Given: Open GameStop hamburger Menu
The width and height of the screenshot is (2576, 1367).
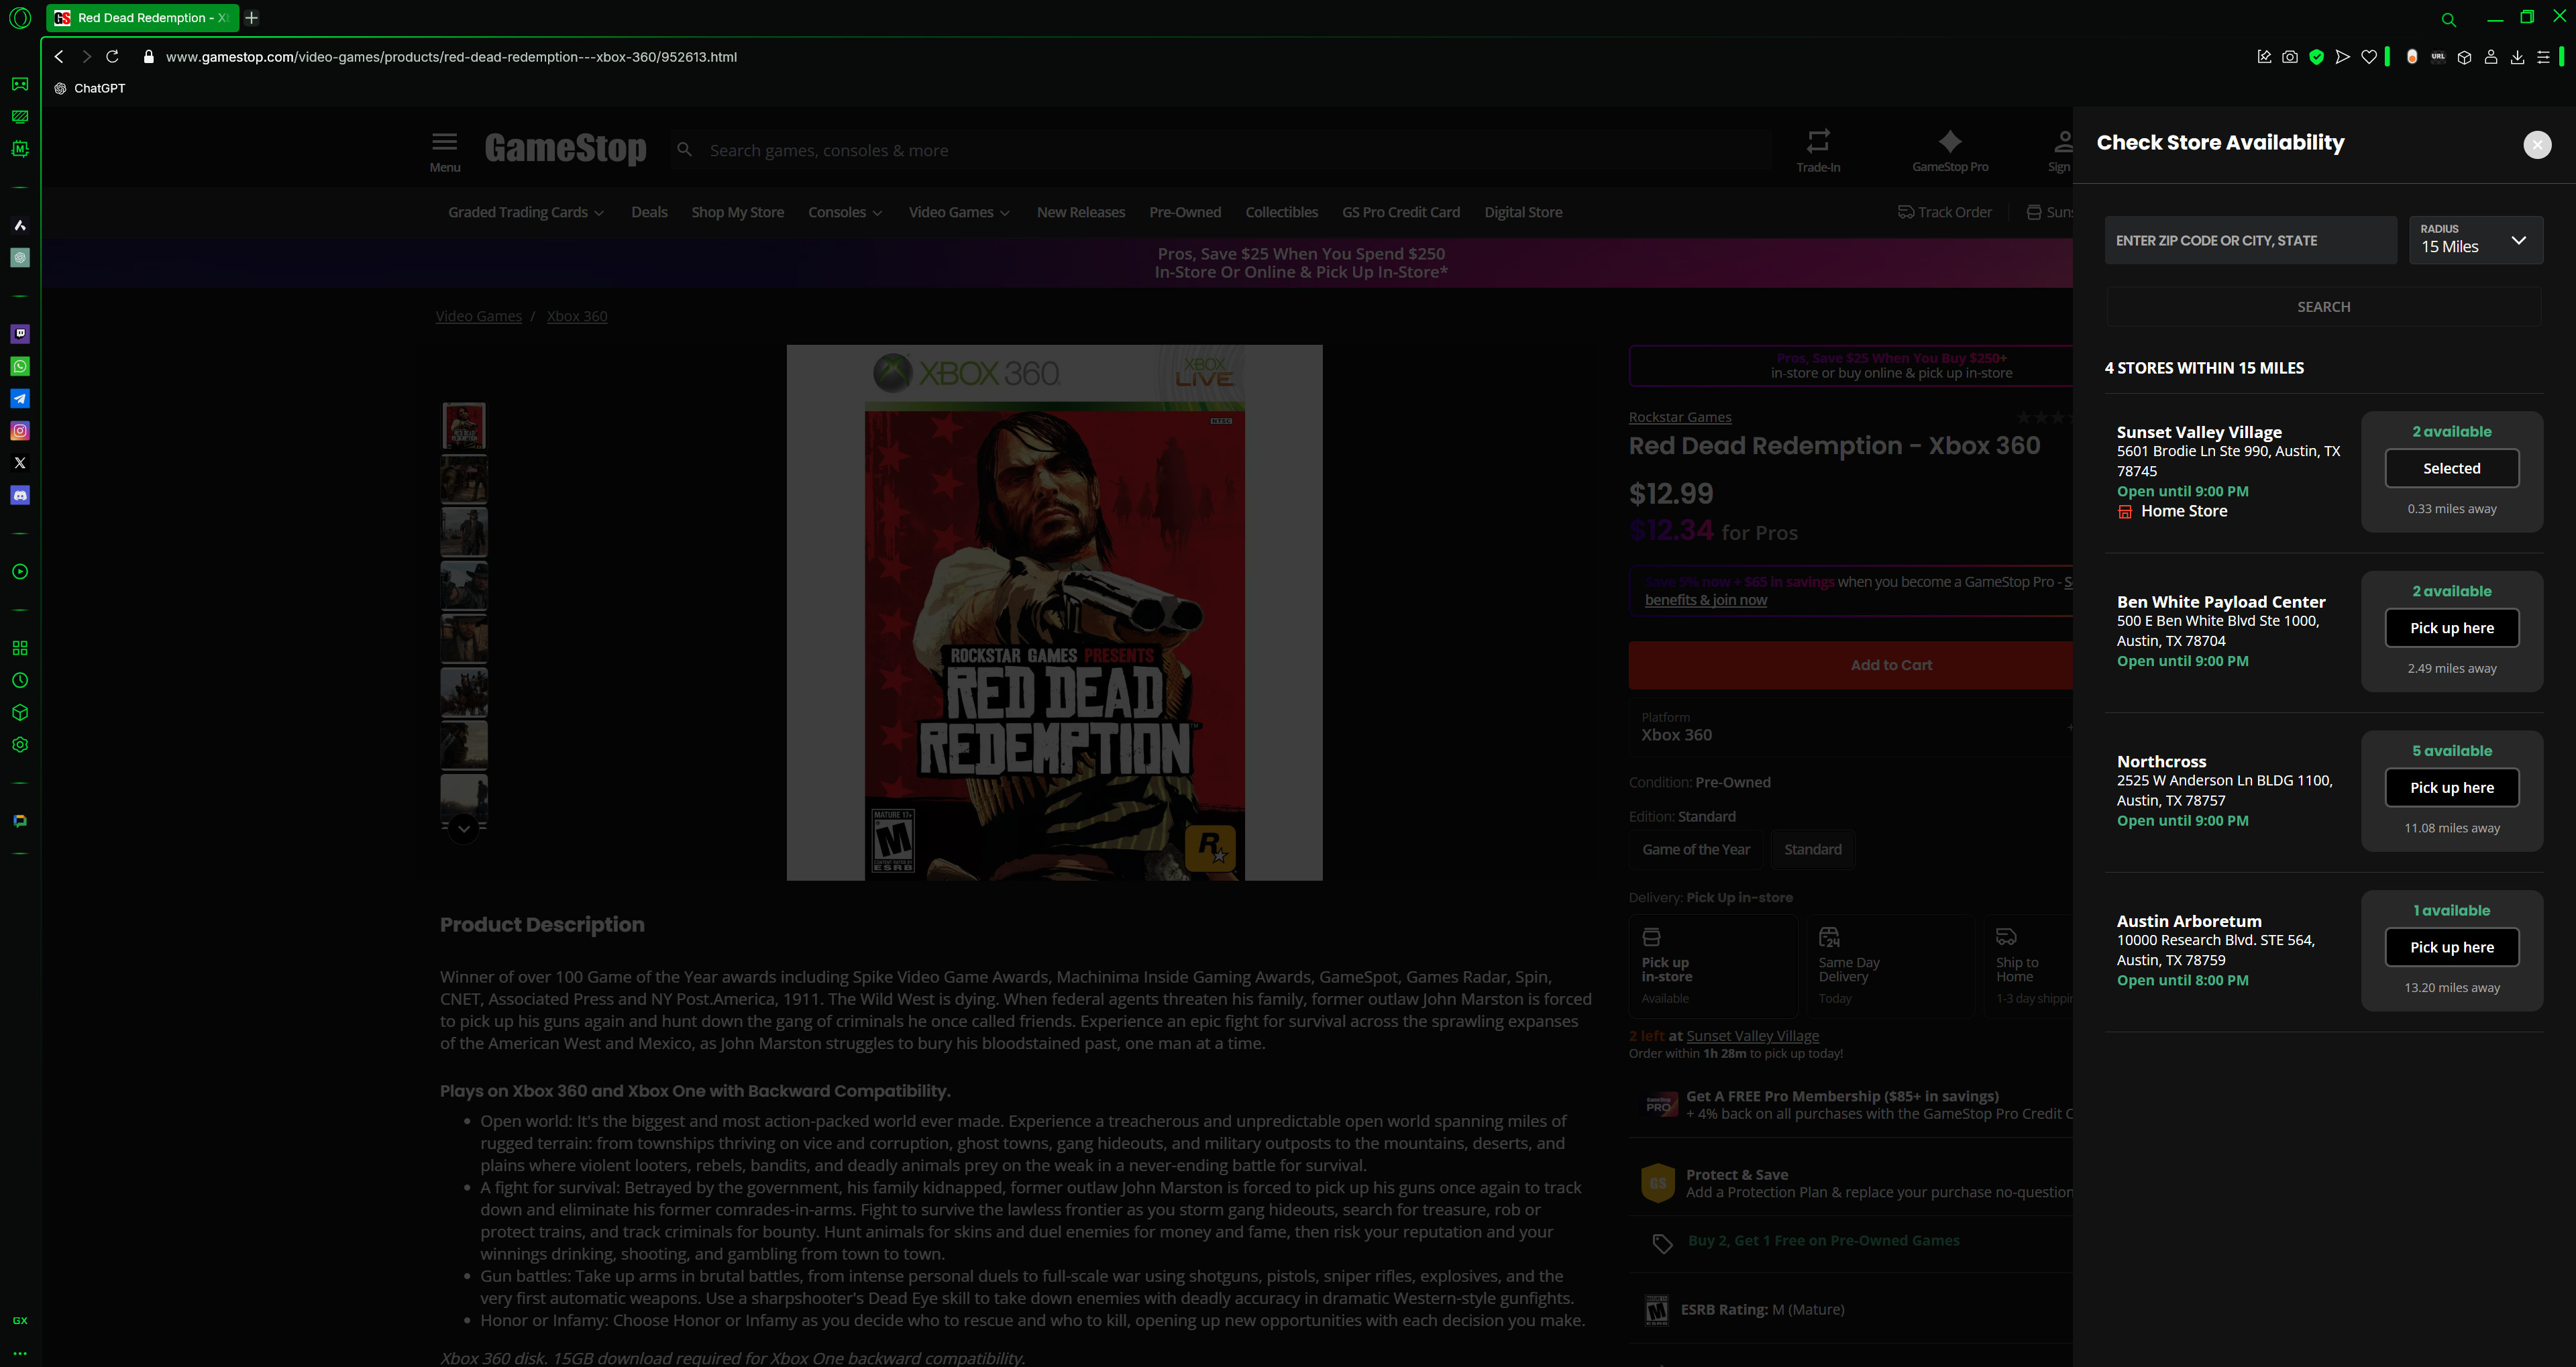Looking at the screenshot, I should point(445,151).
